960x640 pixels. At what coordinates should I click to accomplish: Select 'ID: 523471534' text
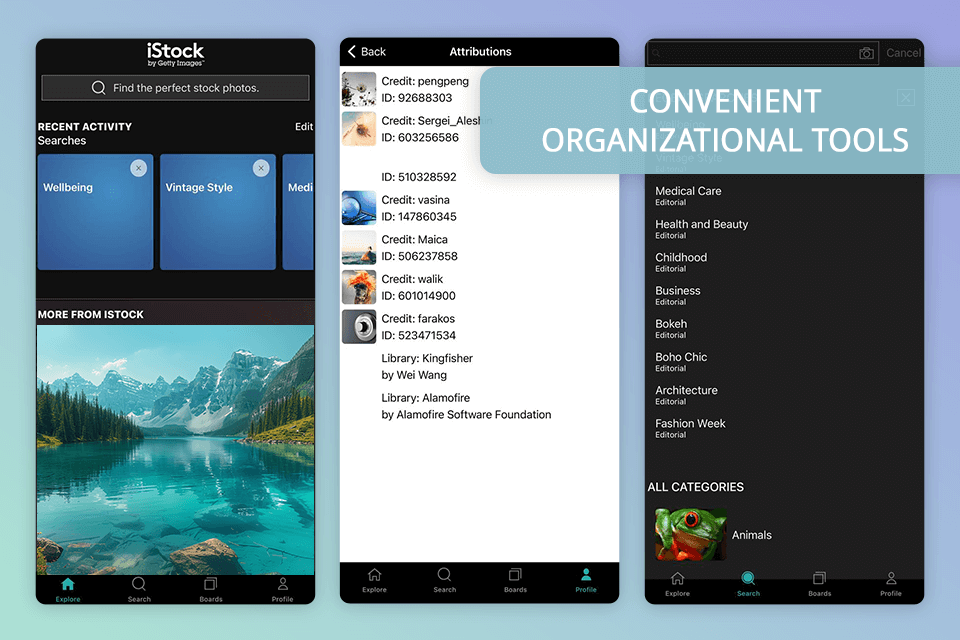418,336
